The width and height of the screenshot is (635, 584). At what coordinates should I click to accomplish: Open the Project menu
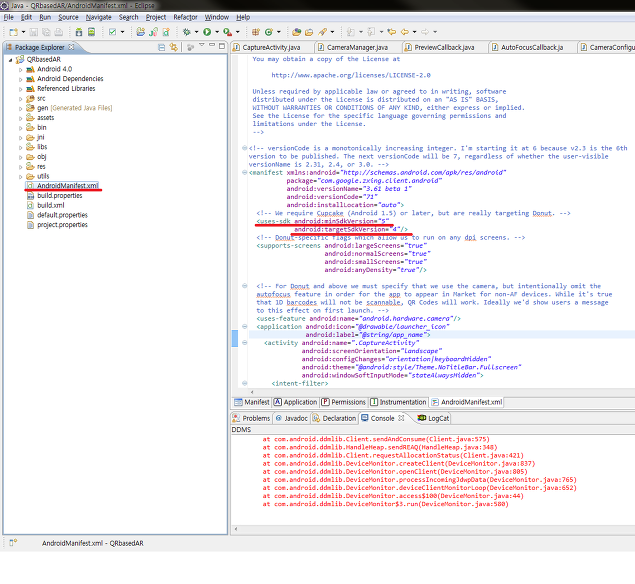156,17
